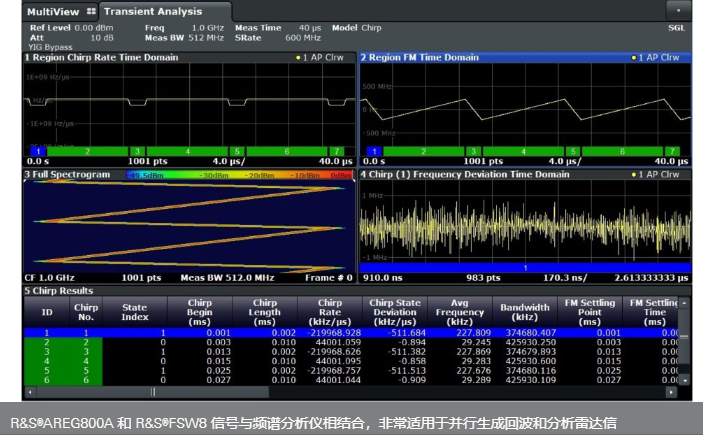This screenshot has width=703, height=435.
Task: Click Frame # 0 in spectrogram footer
Action: pos(329,278)
